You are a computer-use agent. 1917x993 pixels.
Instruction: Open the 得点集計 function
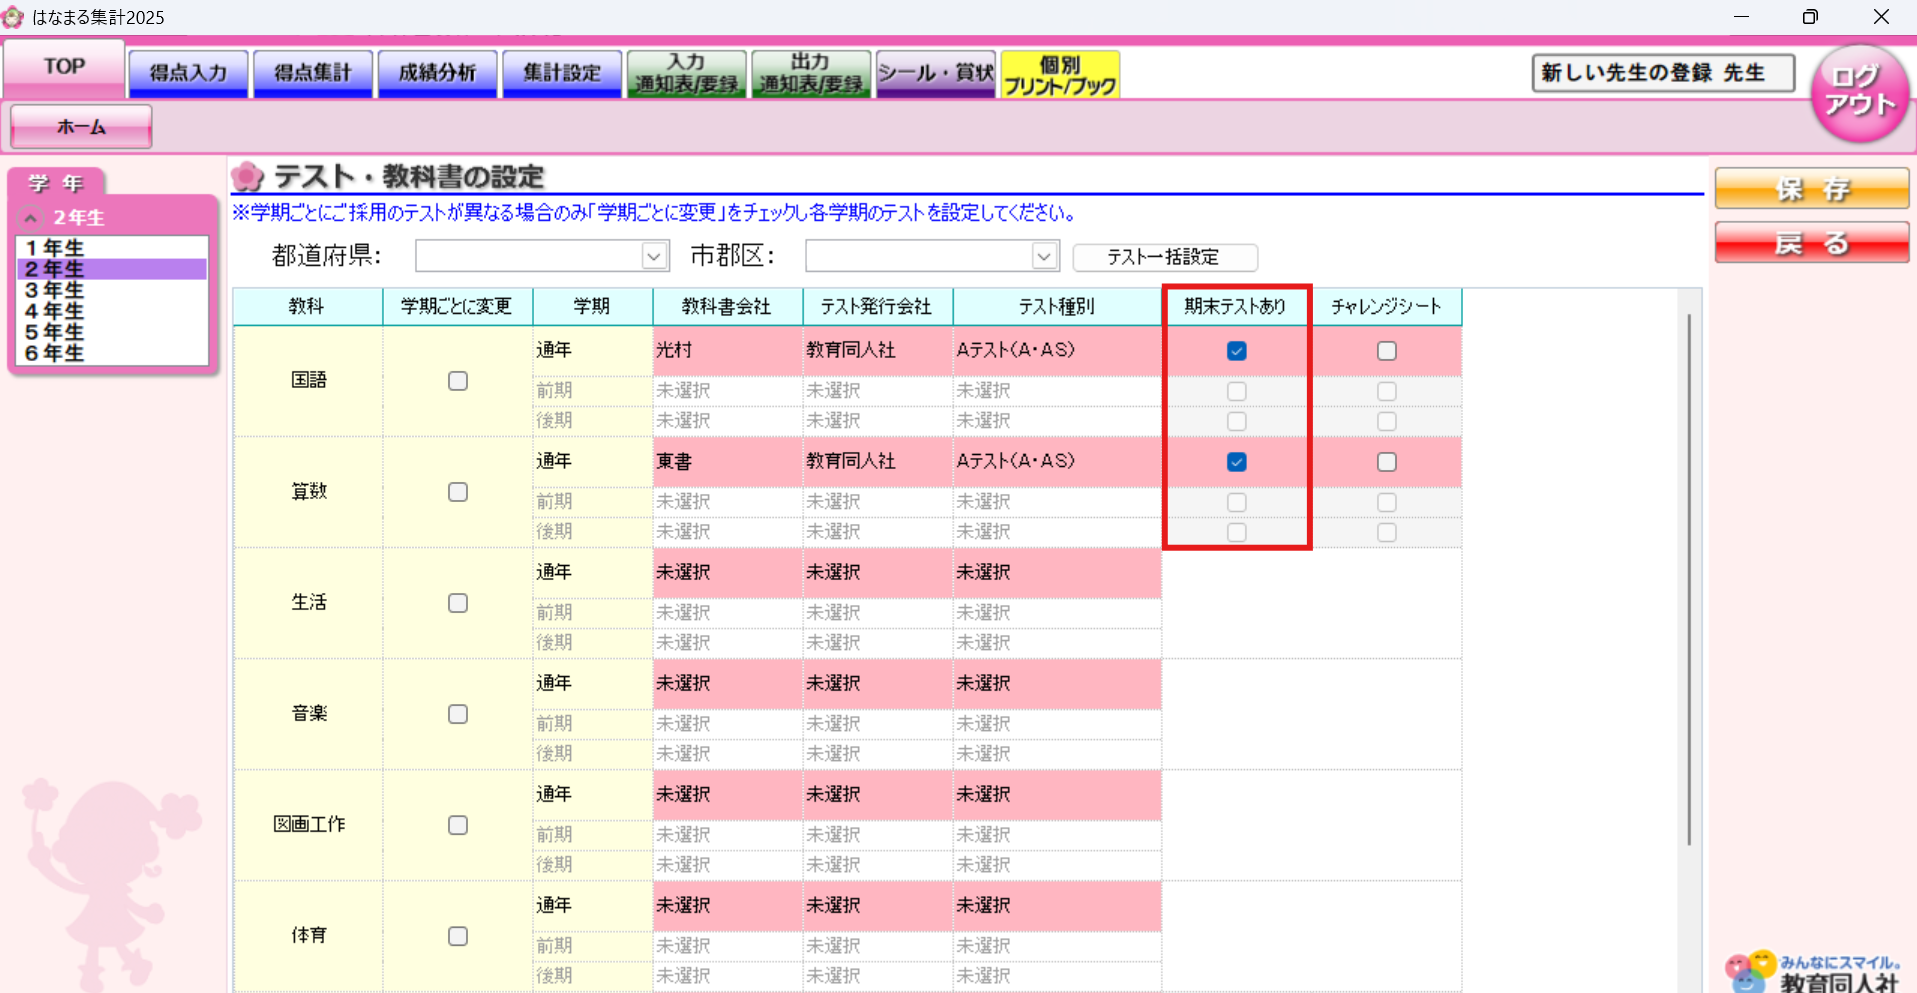coord(312,73)
